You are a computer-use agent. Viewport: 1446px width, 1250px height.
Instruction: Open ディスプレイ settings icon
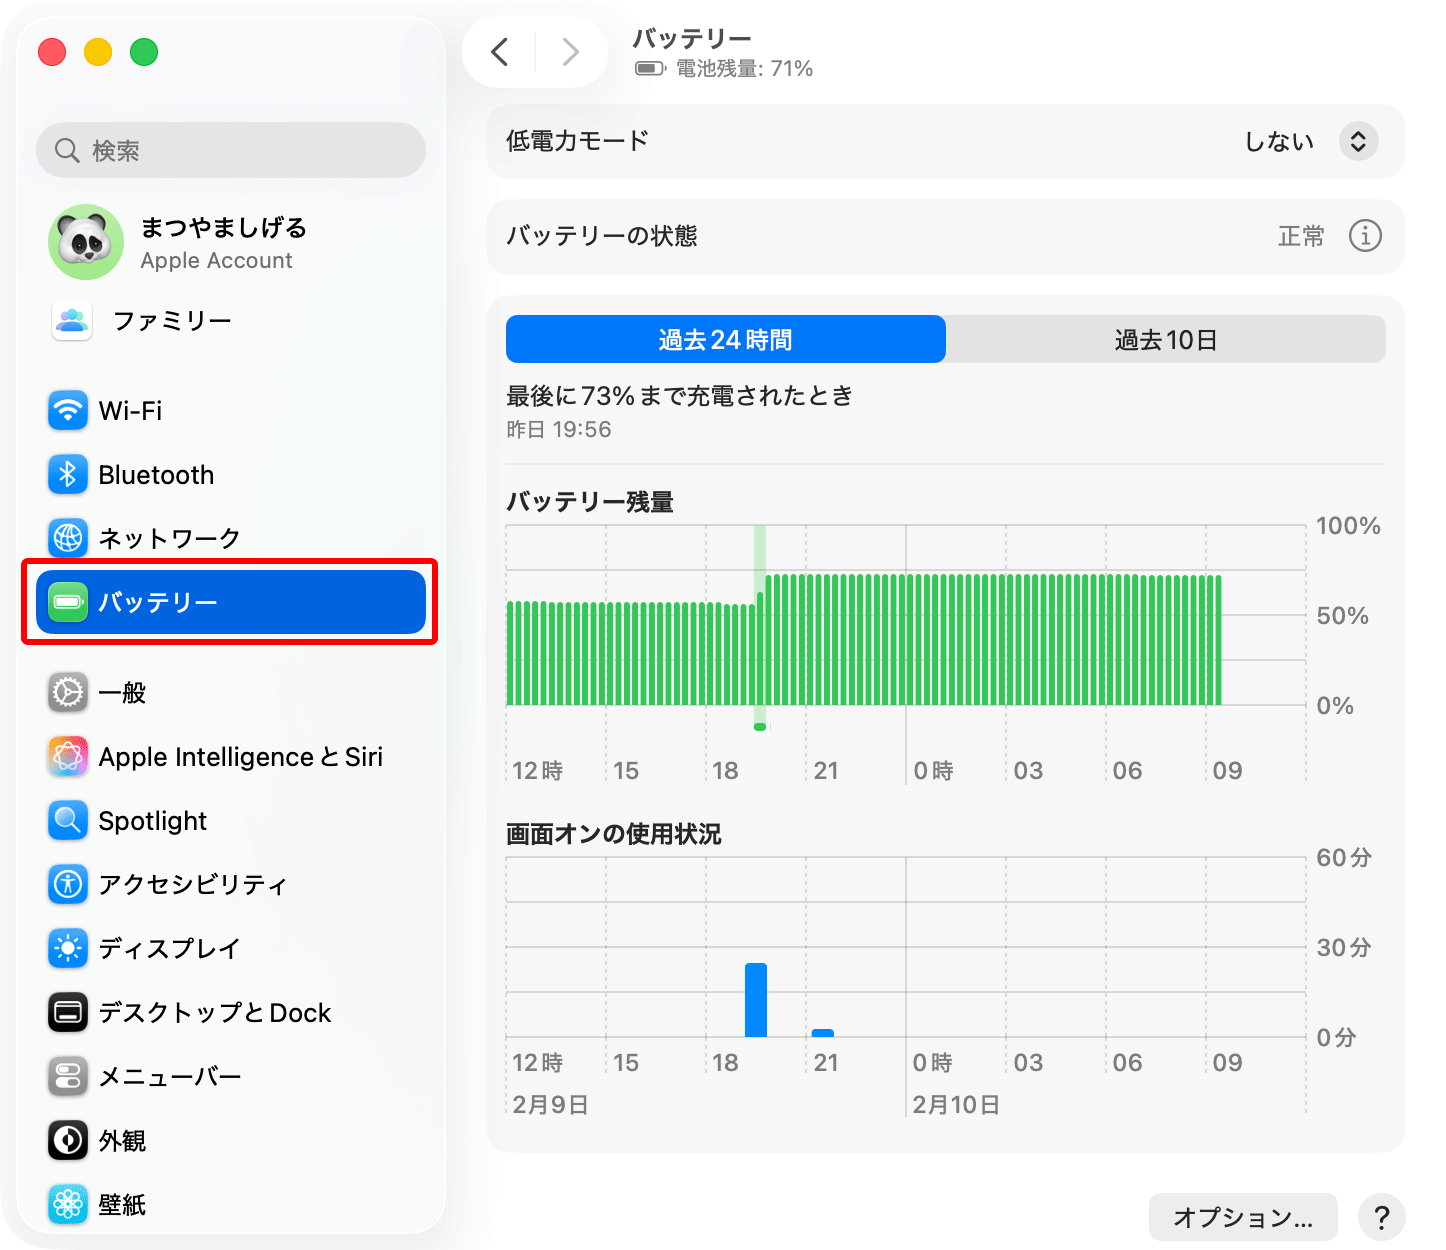(x=66, y=948)
